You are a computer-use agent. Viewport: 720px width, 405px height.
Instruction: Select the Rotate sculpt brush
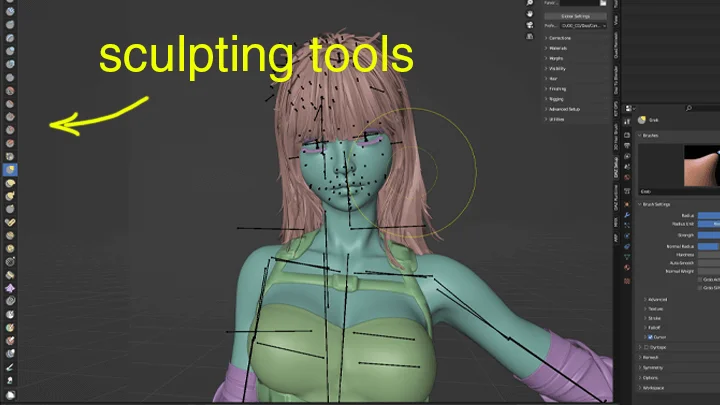click(10, 248)
